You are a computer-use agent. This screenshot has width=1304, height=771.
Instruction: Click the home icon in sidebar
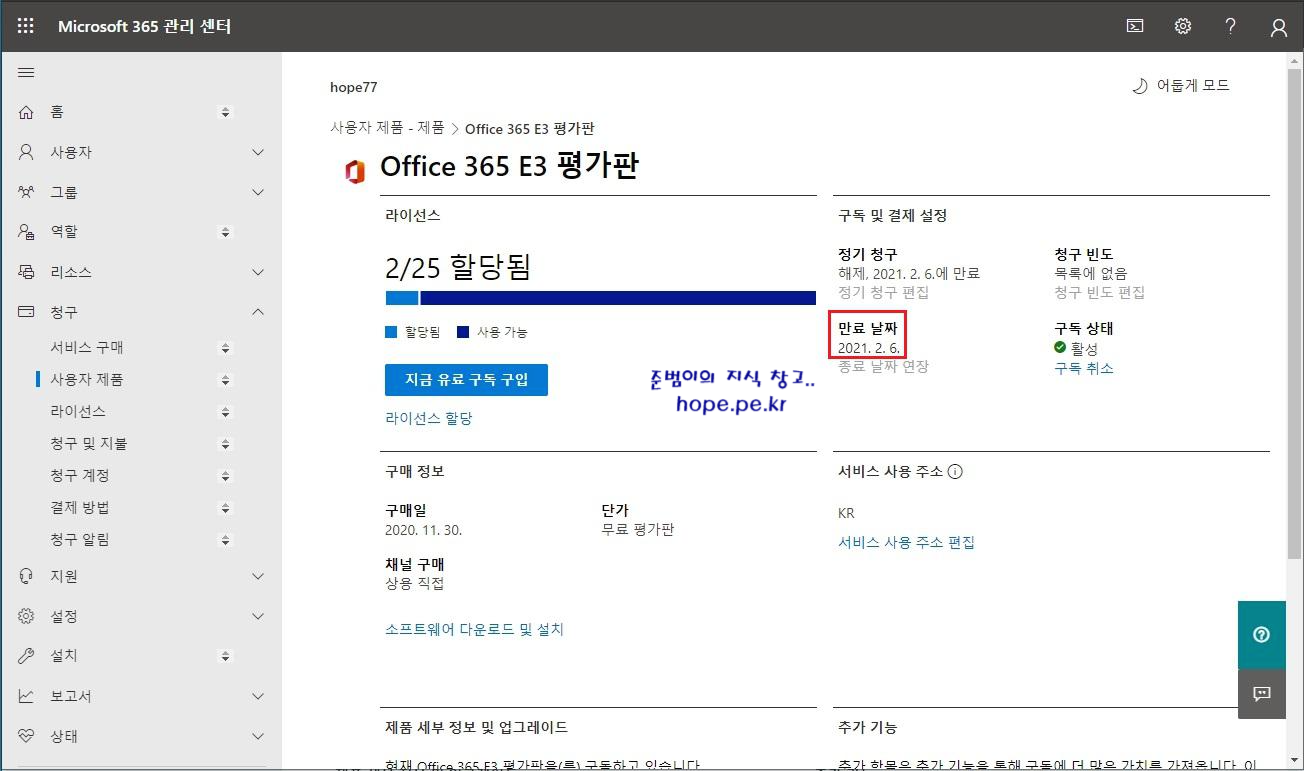point(26,112)
